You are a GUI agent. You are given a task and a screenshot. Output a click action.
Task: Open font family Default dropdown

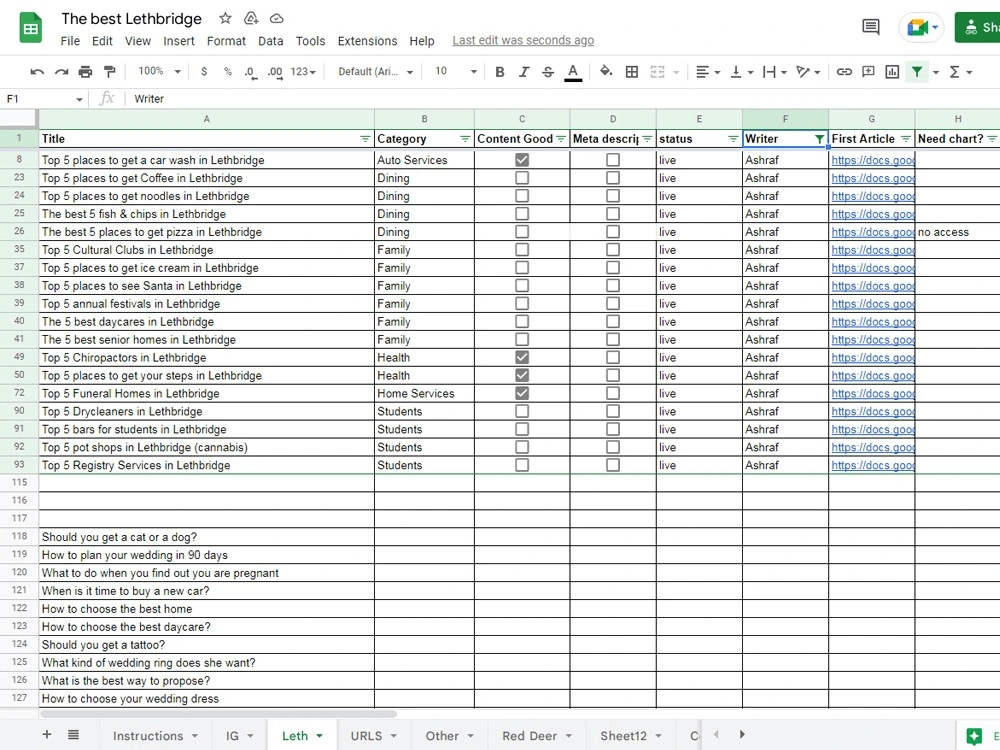click(x=375, y=71)
